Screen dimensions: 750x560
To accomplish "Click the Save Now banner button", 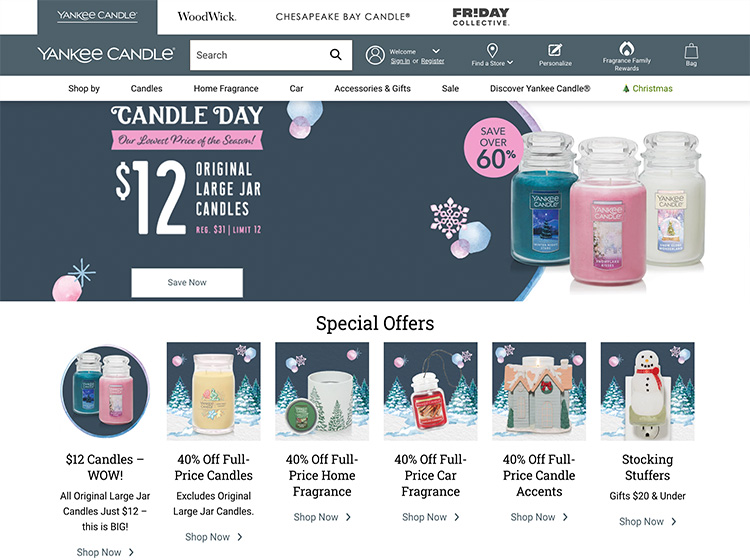I will (187, 283).
